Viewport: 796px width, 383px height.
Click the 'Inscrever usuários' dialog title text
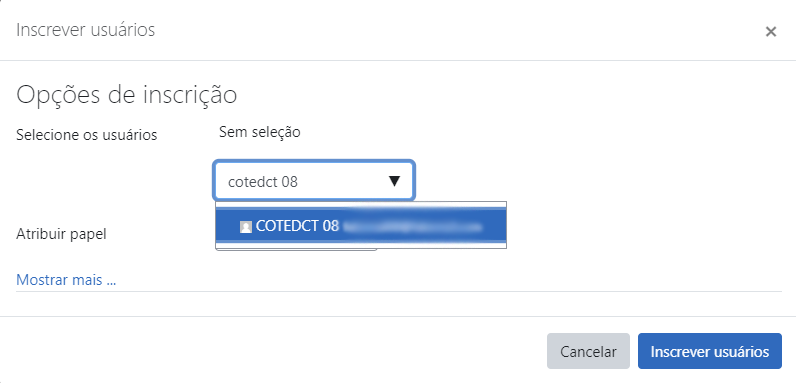(85, 30)
